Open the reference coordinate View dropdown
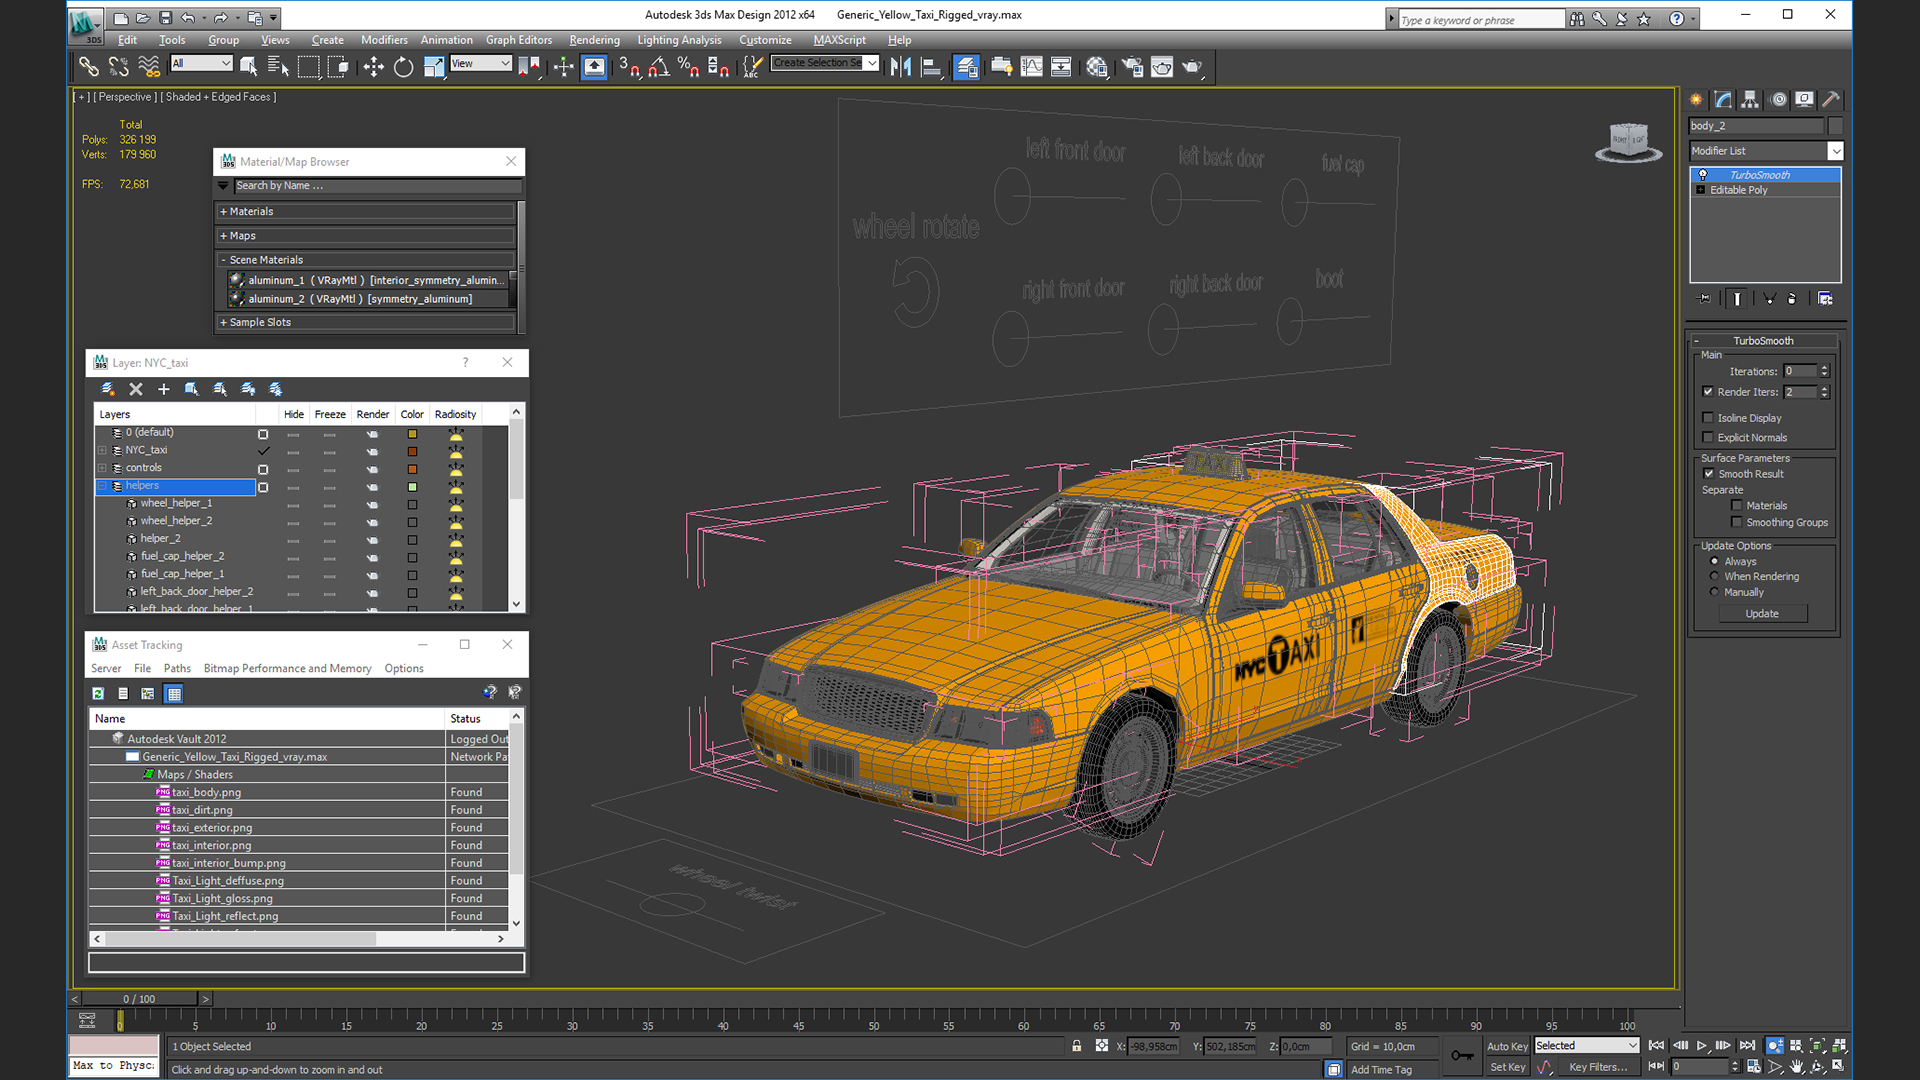 tap(481, 63)
